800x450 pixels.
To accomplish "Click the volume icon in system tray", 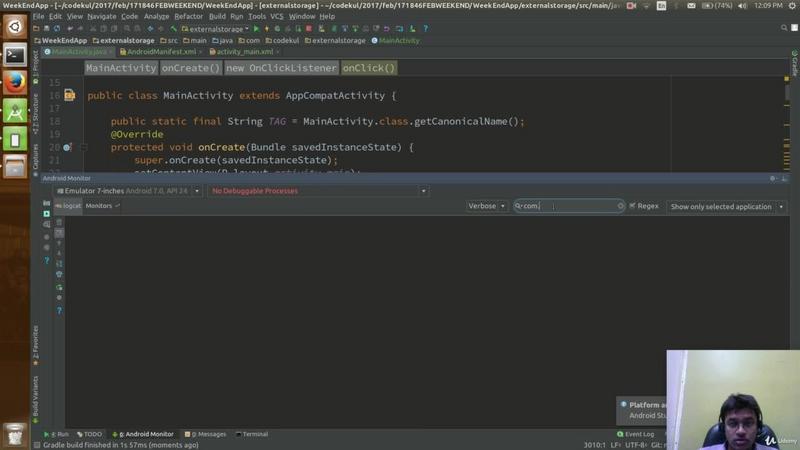I will click(742, 6).
